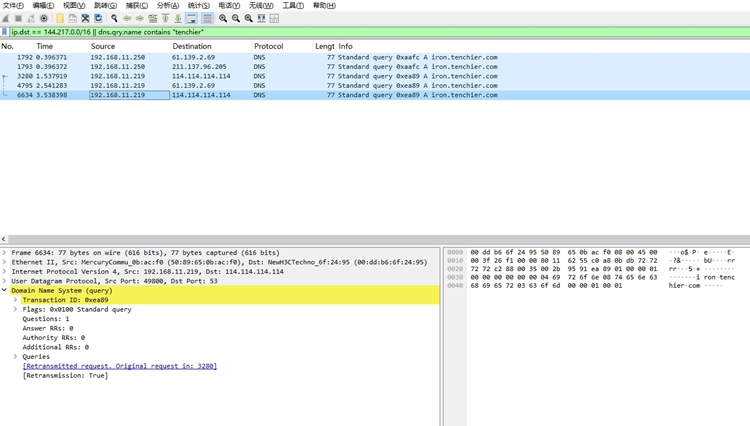Expand Internet Protocol Version 4 details
The width and height of the screenshot is (750, 426).
coord(4,272)
